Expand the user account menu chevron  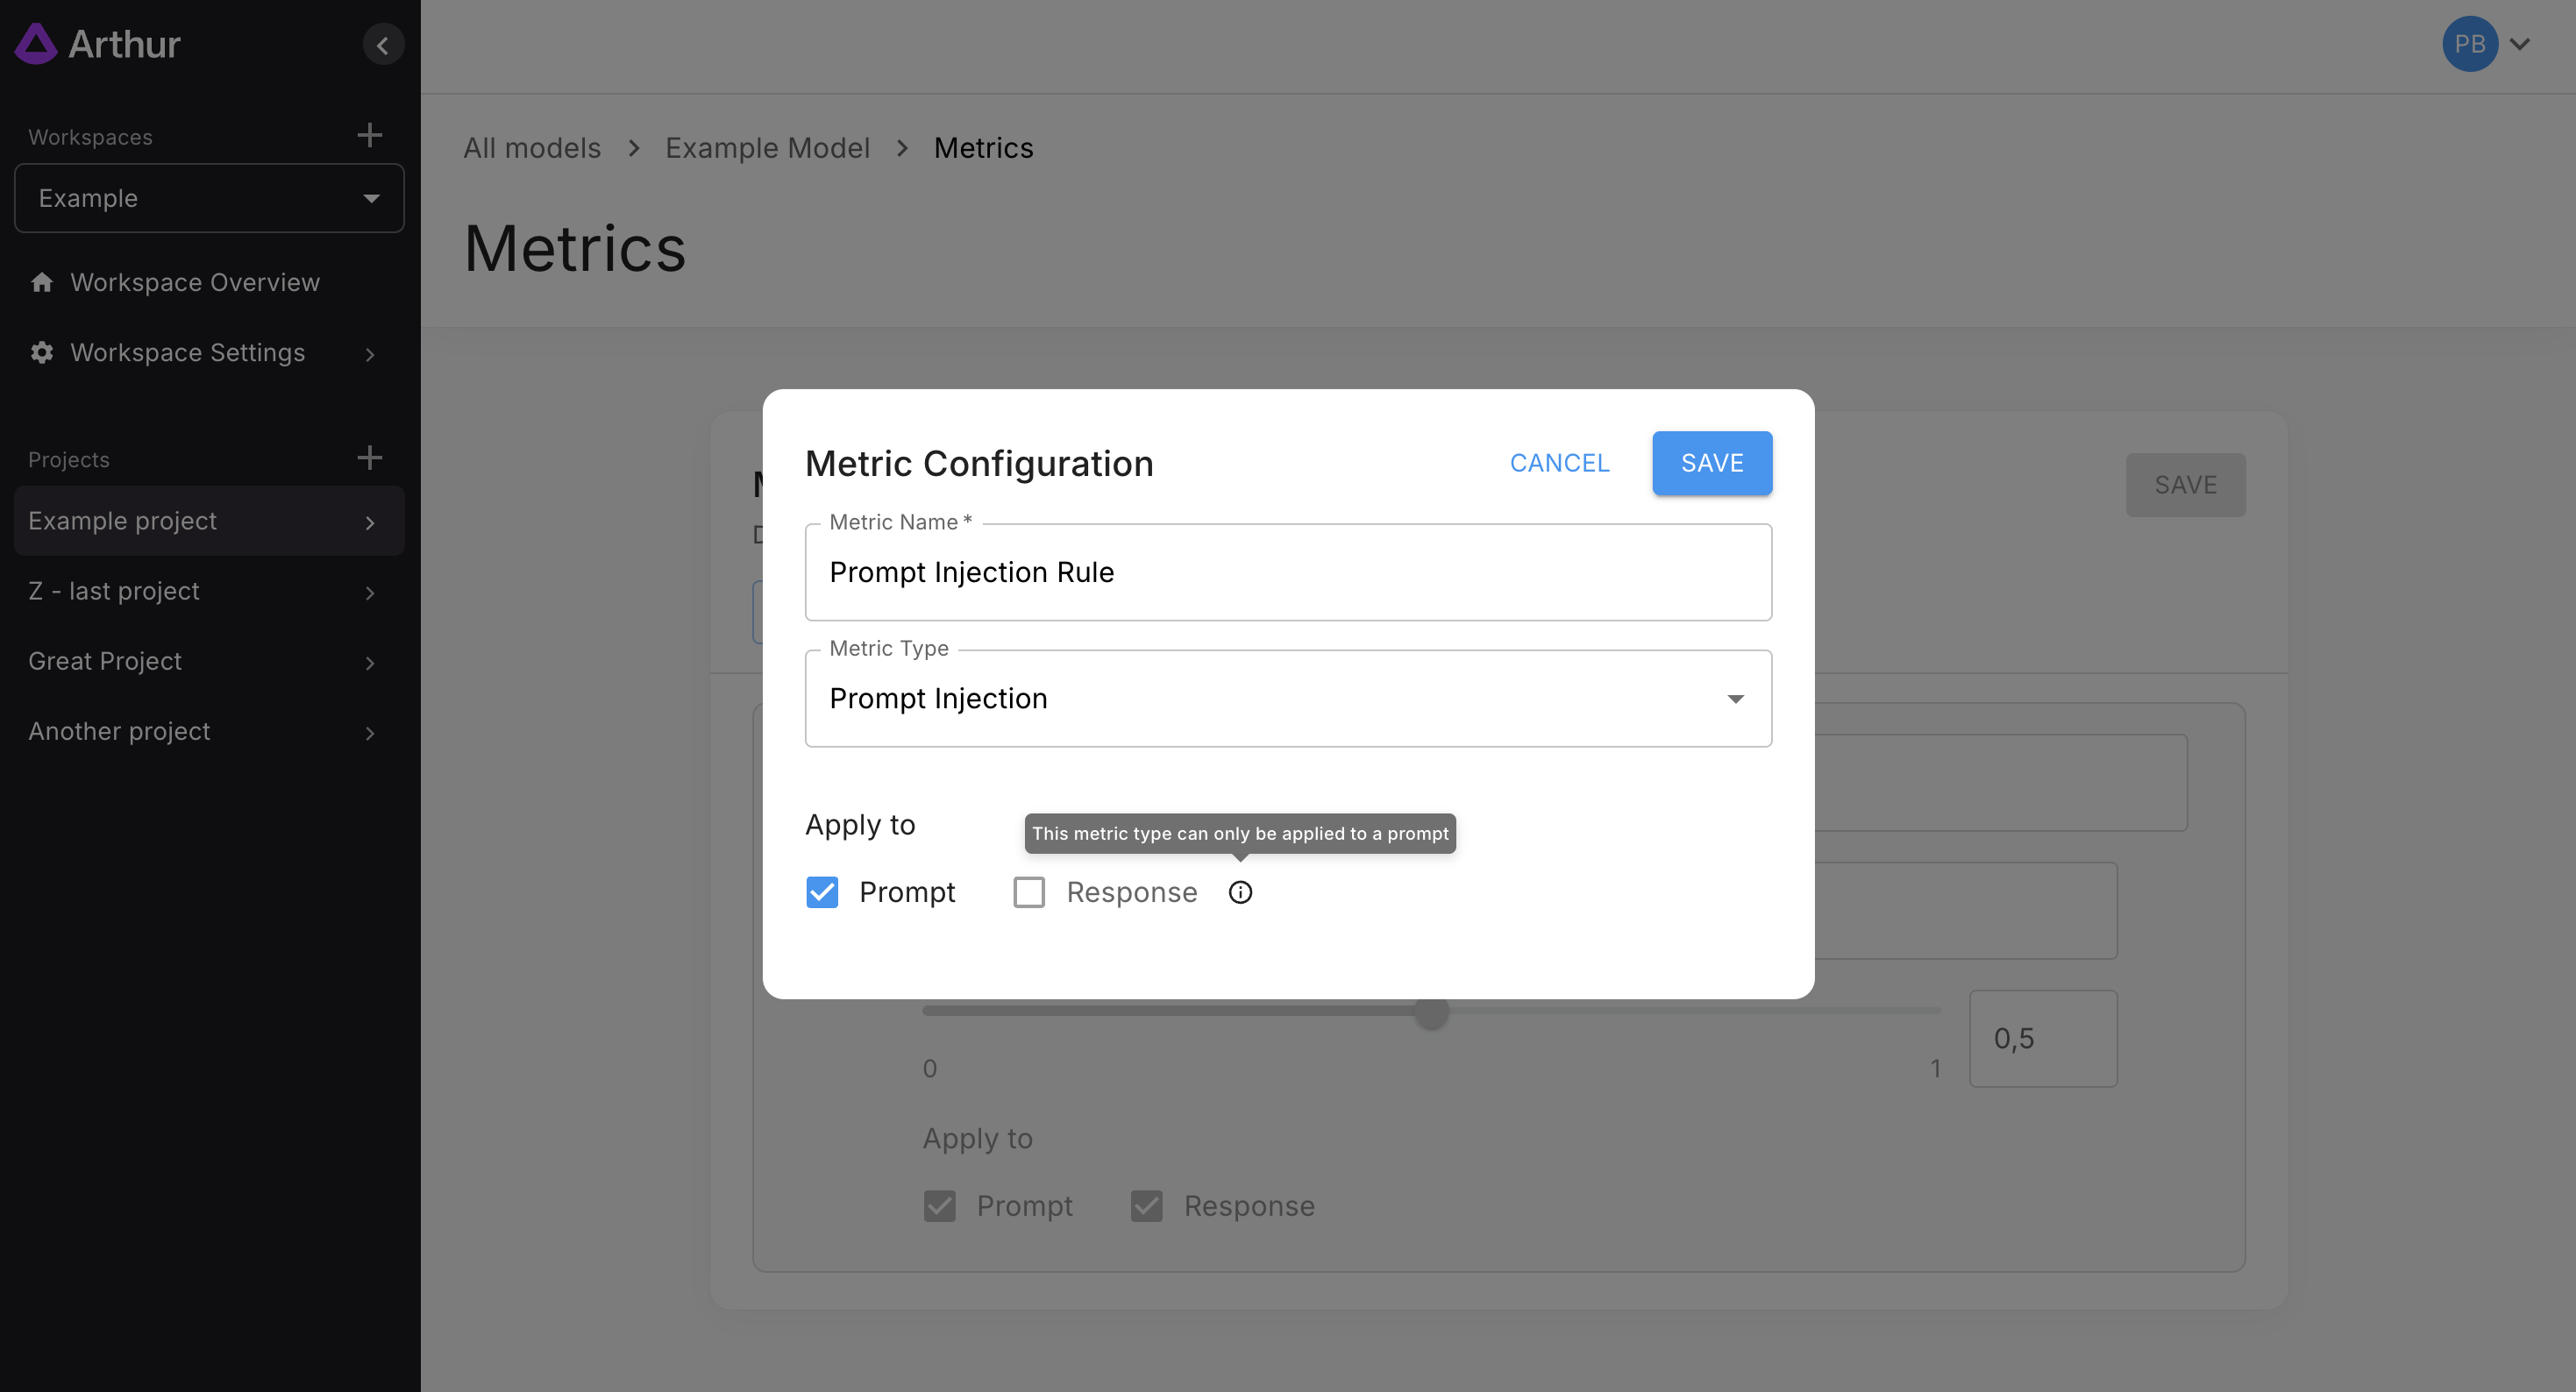(x=2520, y=44)
